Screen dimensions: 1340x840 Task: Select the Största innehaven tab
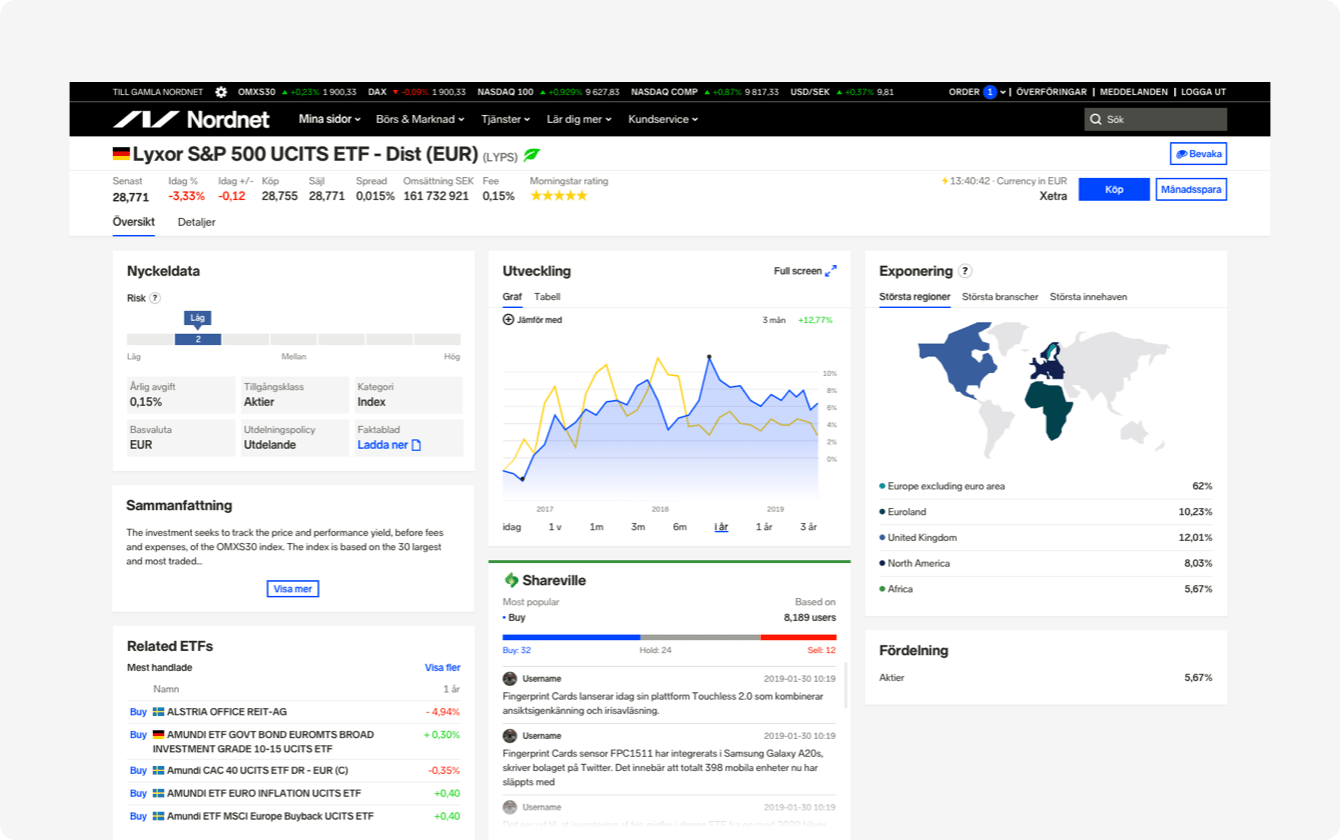pos(1088,297)
